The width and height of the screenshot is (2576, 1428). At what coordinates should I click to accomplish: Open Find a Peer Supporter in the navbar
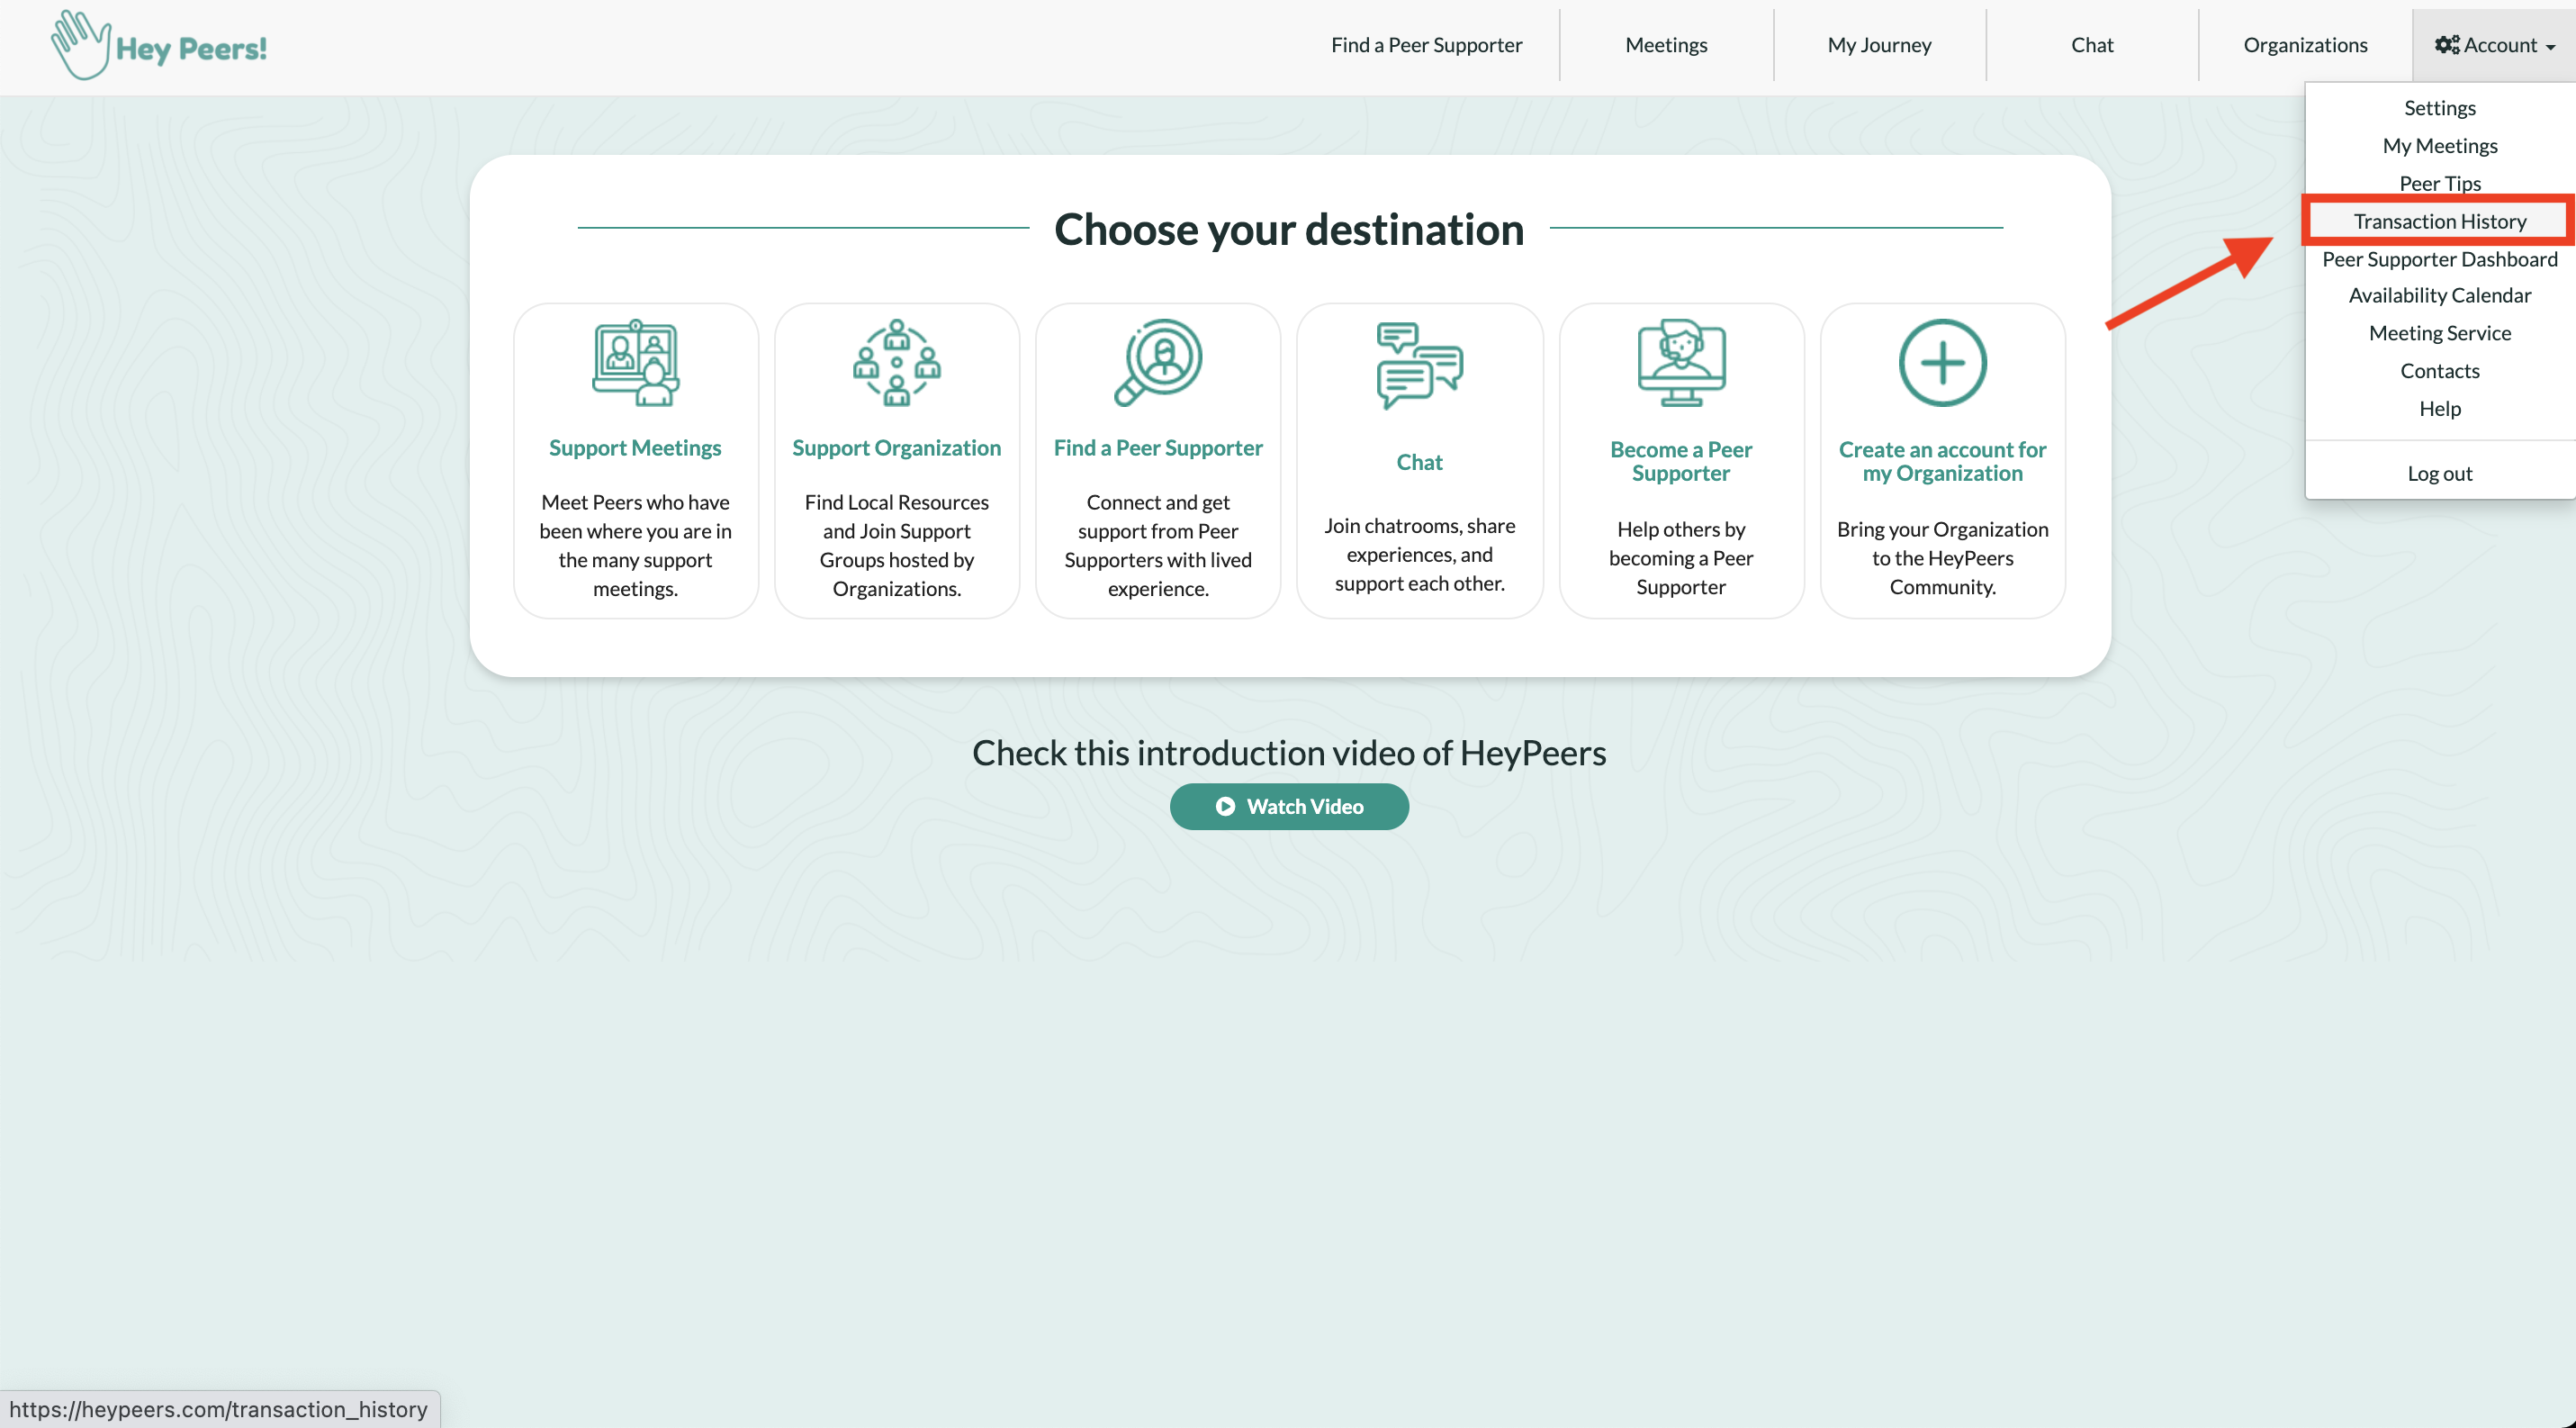pos(1426,45)
